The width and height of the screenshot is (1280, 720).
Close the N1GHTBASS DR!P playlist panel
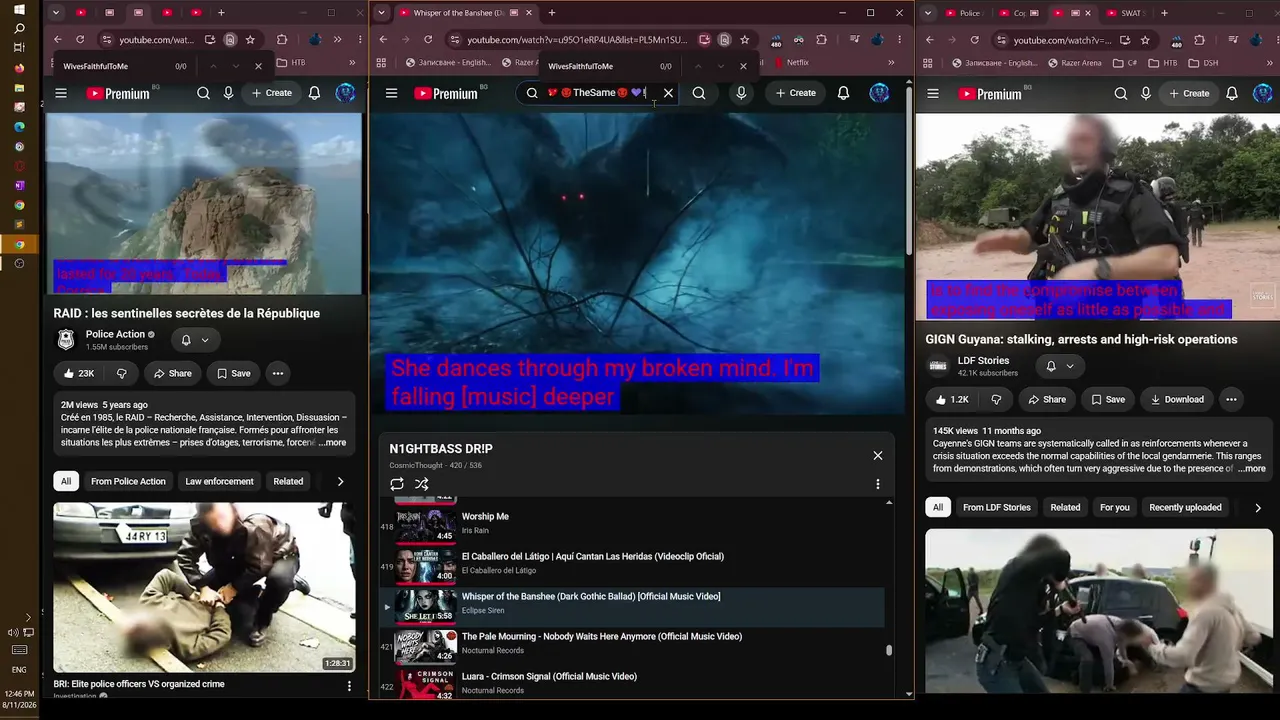(x=878, y=455)
